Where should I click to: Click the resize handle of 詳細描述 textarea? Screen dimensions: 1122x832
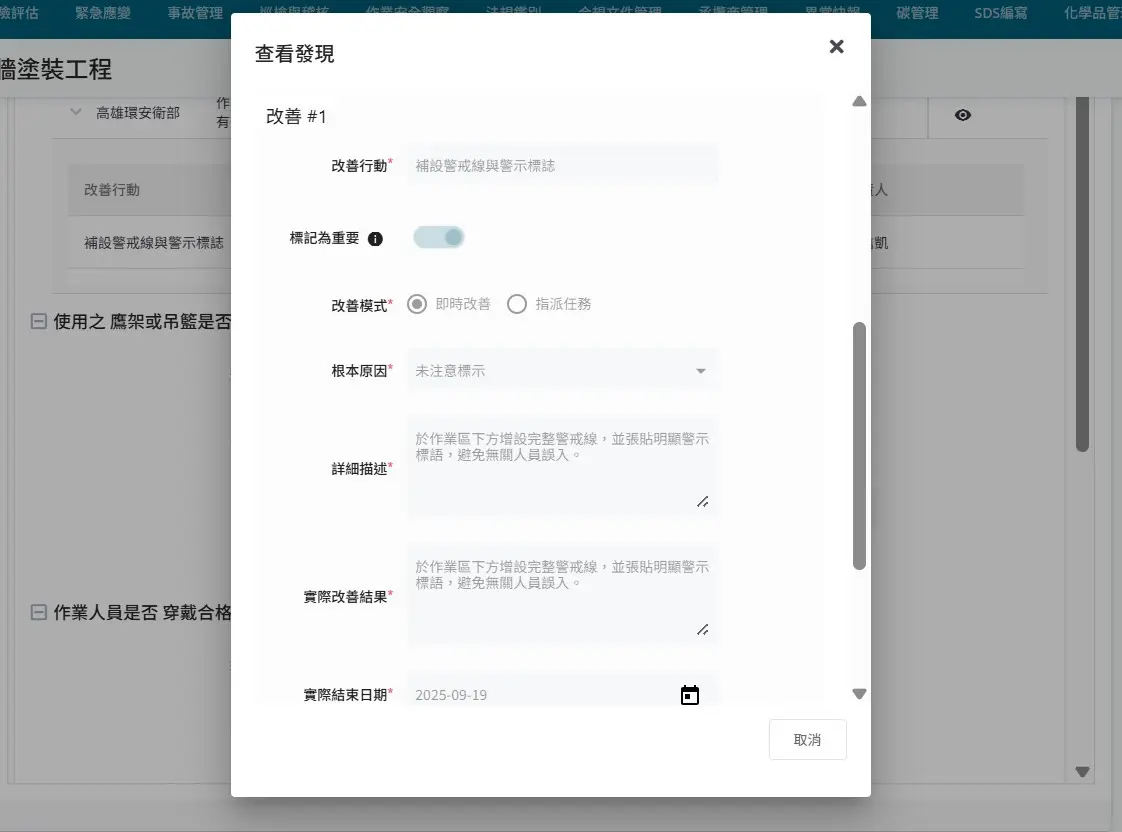tap(703, 502)
